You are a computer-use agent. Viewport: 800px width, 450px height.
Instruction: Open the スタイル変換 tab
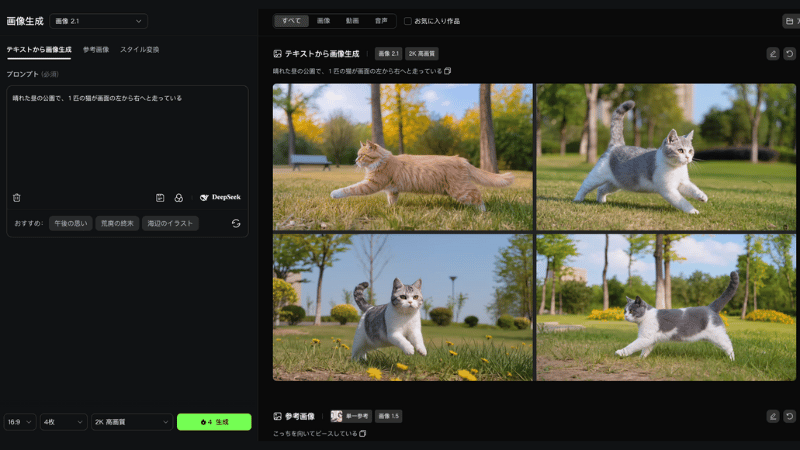tap(139, 49)
